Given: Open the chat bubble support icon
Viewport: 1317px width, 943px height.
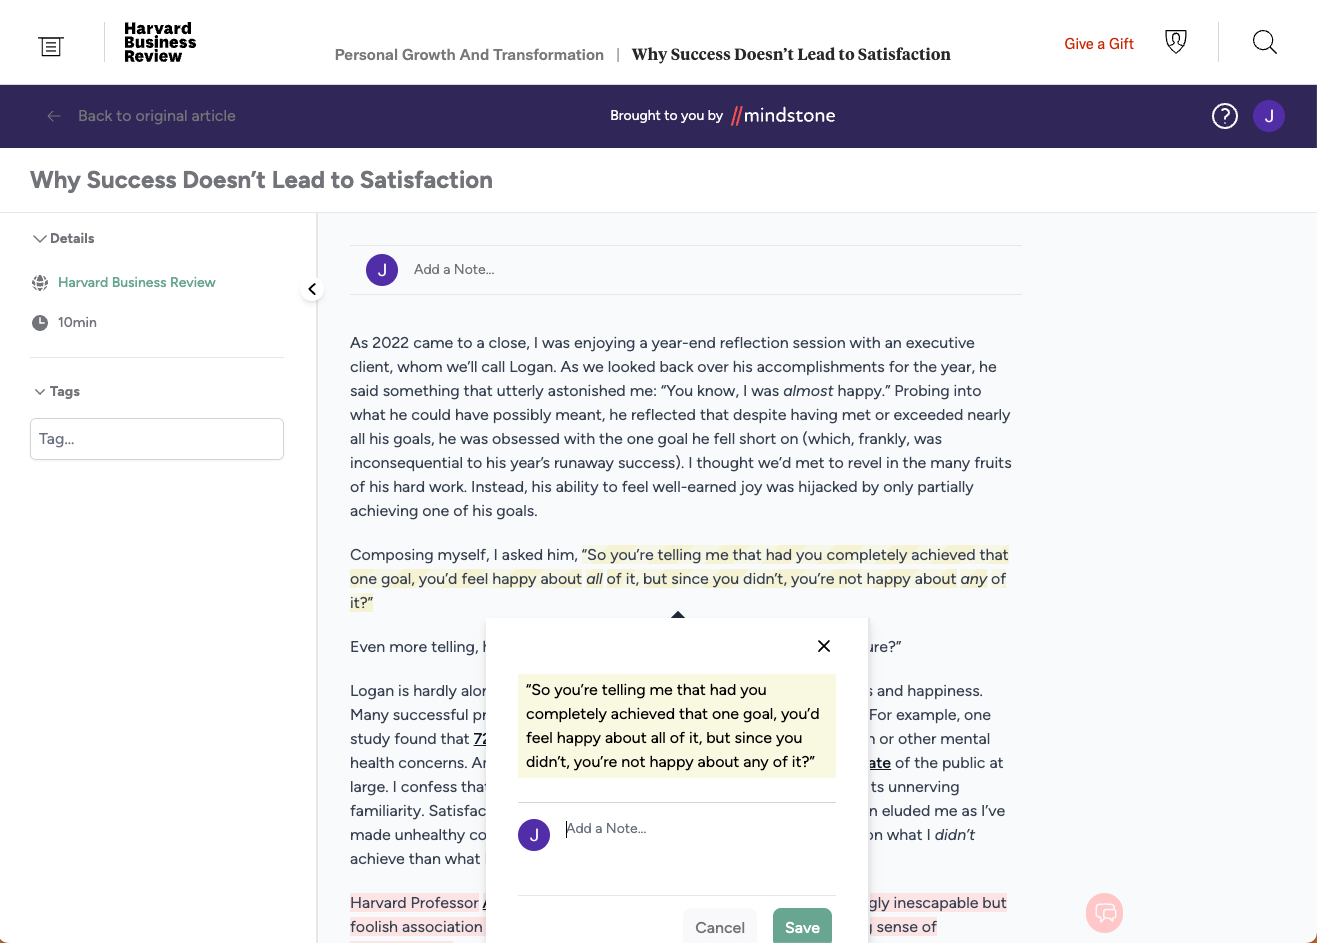Looking at the screenshot, I should tap(1104, 912).
